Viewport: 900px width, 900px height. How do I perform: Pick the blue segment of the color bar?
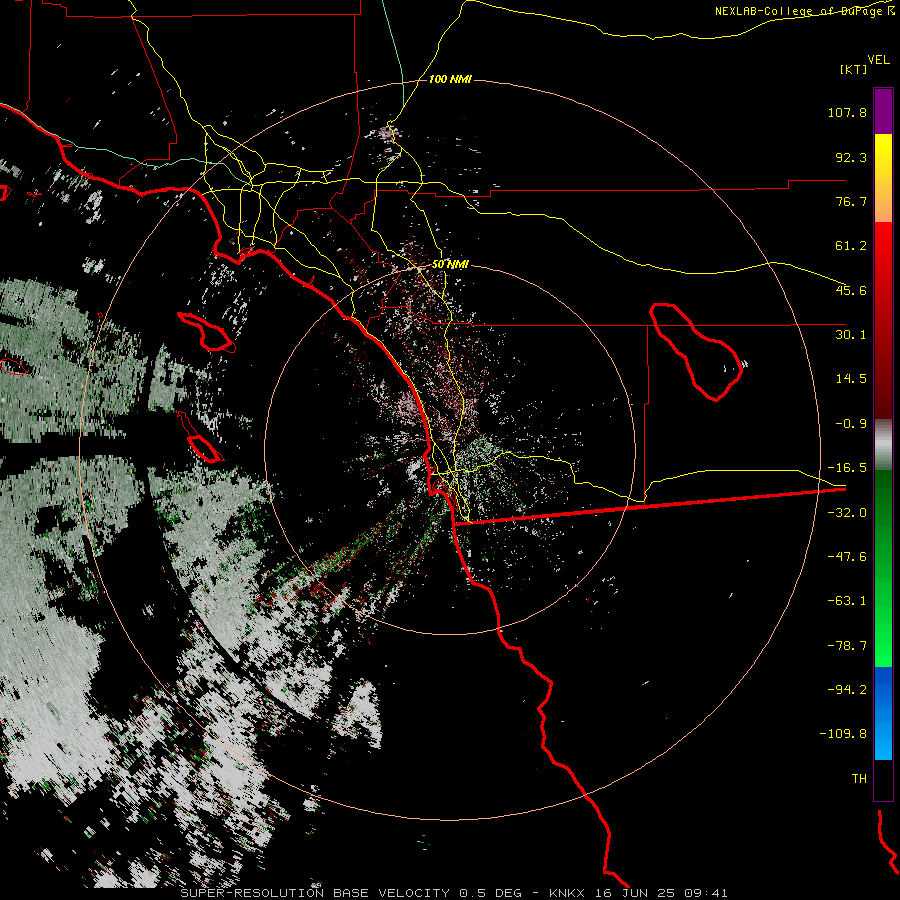(x=883, y=713)
